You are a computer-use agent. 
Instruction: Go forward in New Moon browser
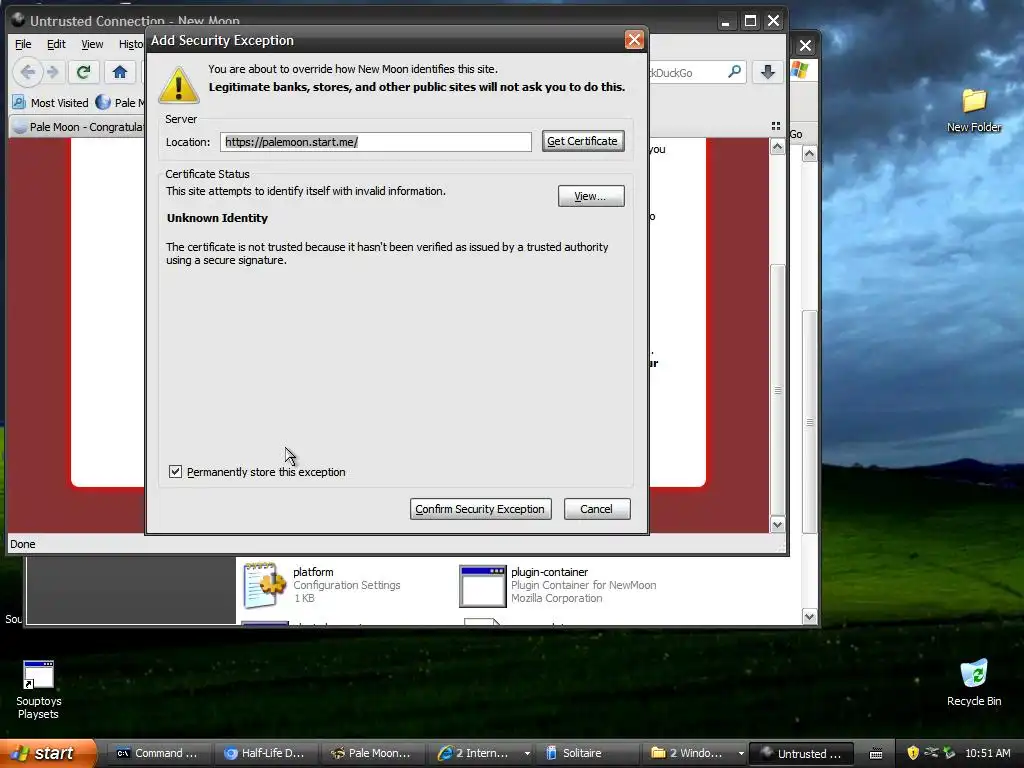53,72
